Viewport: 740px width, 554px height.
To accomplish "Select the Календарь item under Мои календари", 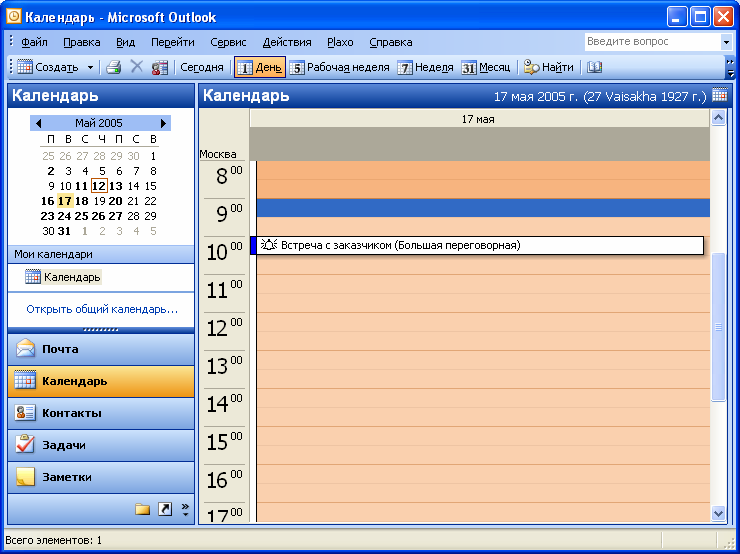I will (63, 277).
